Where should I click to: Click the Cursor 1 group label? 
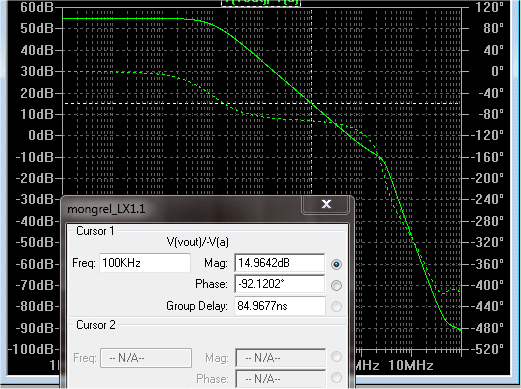(95, 231)
